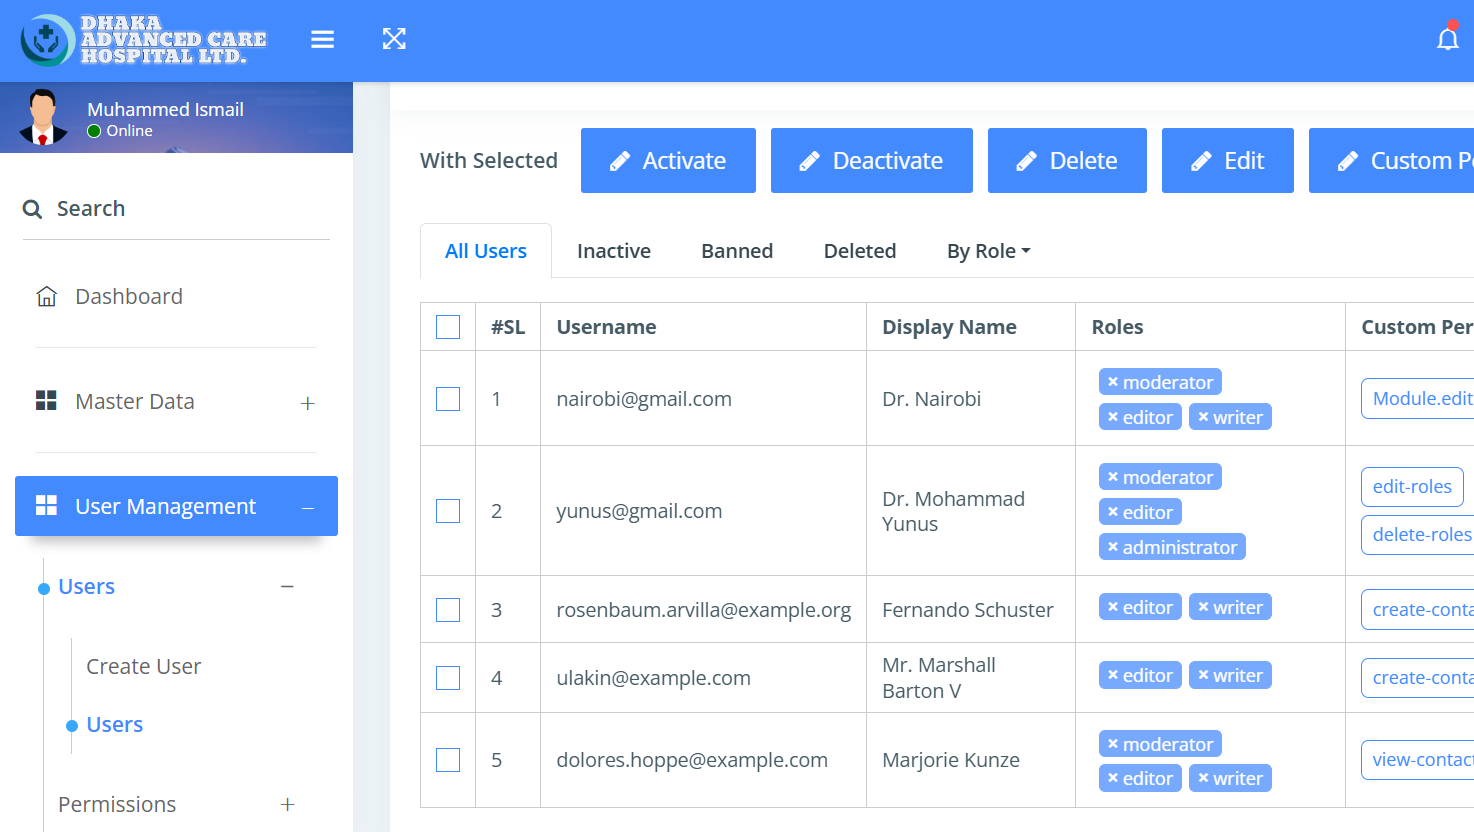Screen dimensions: 1474x832
Task: Open the By Role dropdown
Action: pyautogui.click(x=988, y=251)
